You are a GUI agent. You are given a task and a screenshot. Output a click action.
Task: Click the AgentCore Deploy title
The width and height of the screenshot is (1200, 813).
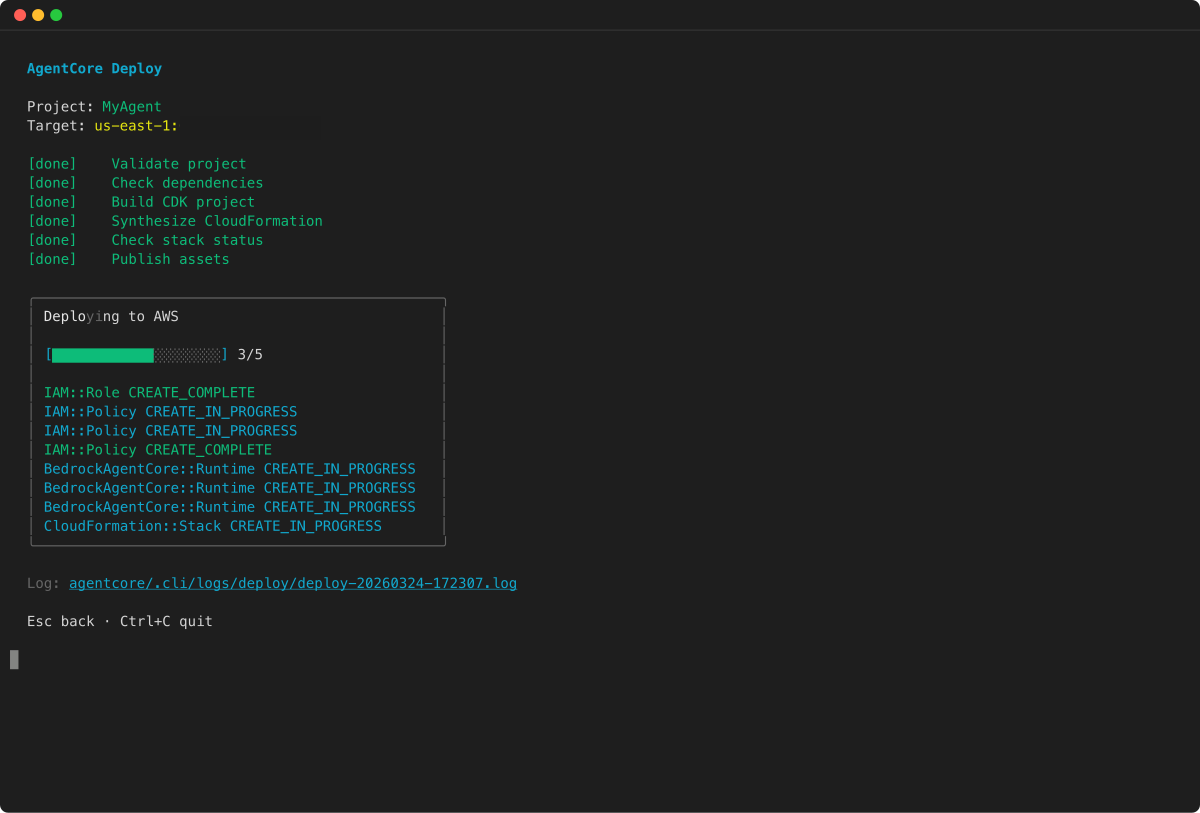pos(94,68)
